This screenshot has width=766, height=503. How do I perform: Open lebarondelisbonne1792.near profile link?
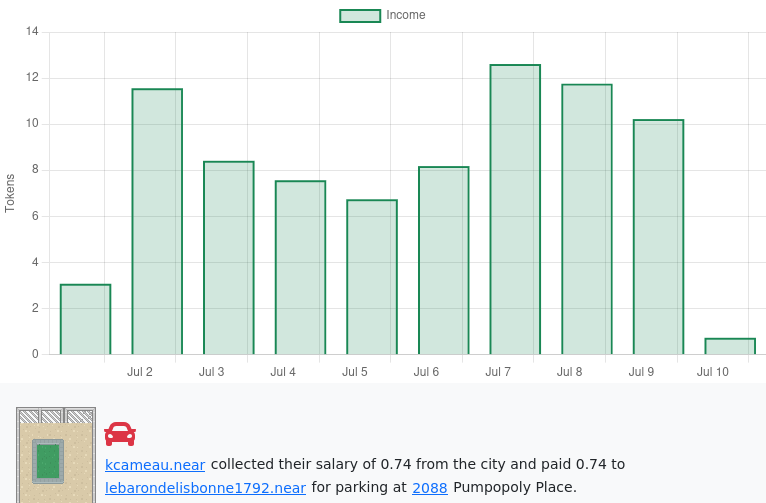click(206, 487)
